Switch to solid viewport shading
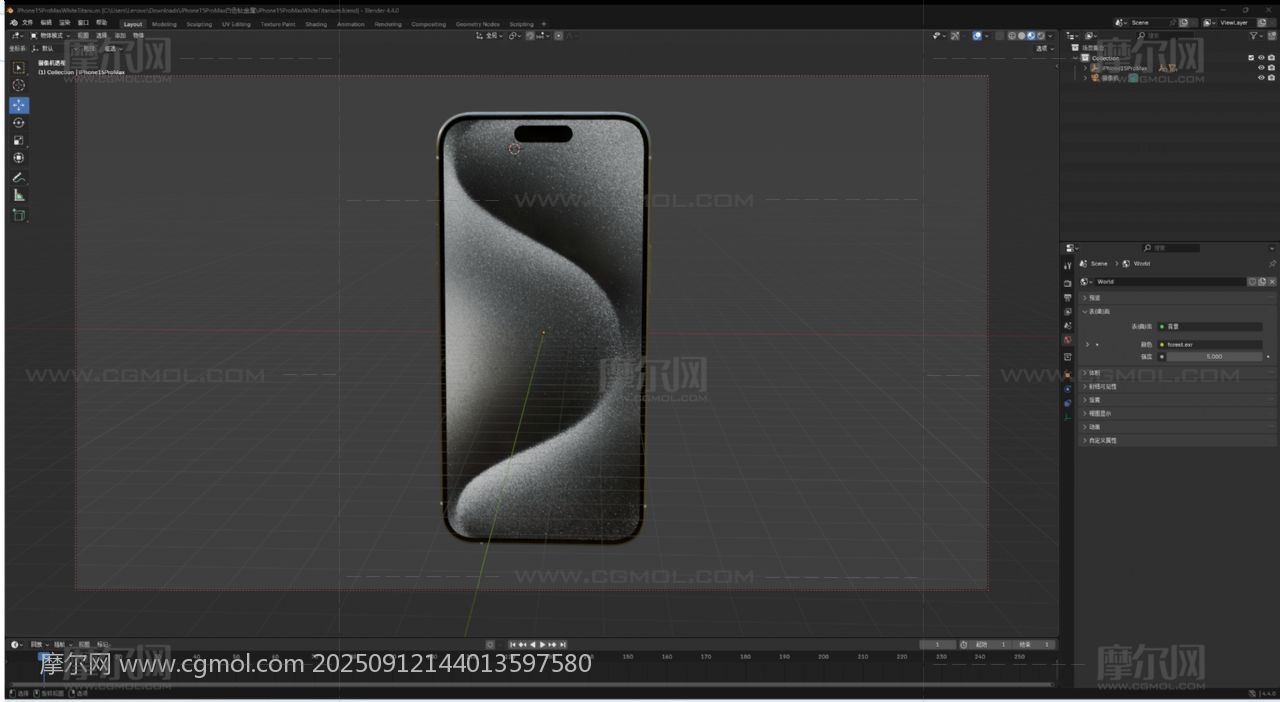The height and width of the screenshot is (702, 1280). tap(1021, 36)
